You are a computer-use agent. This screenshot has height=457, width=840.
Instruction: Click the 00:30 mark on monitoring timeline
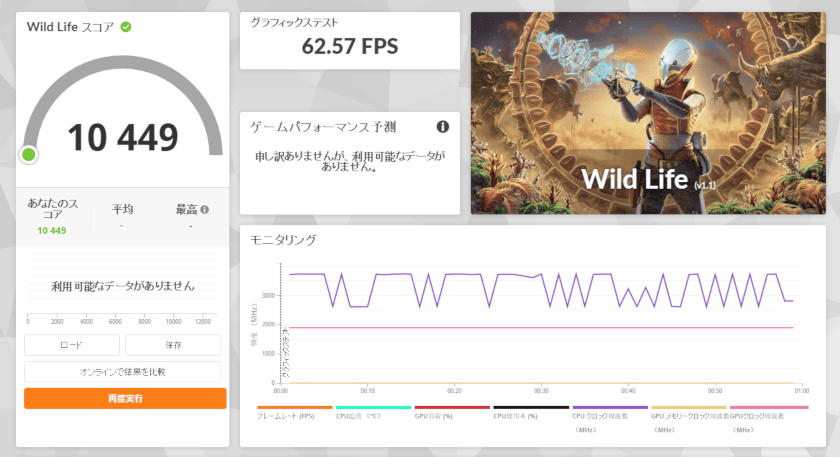pyautogui.click(x=541, y=391)
